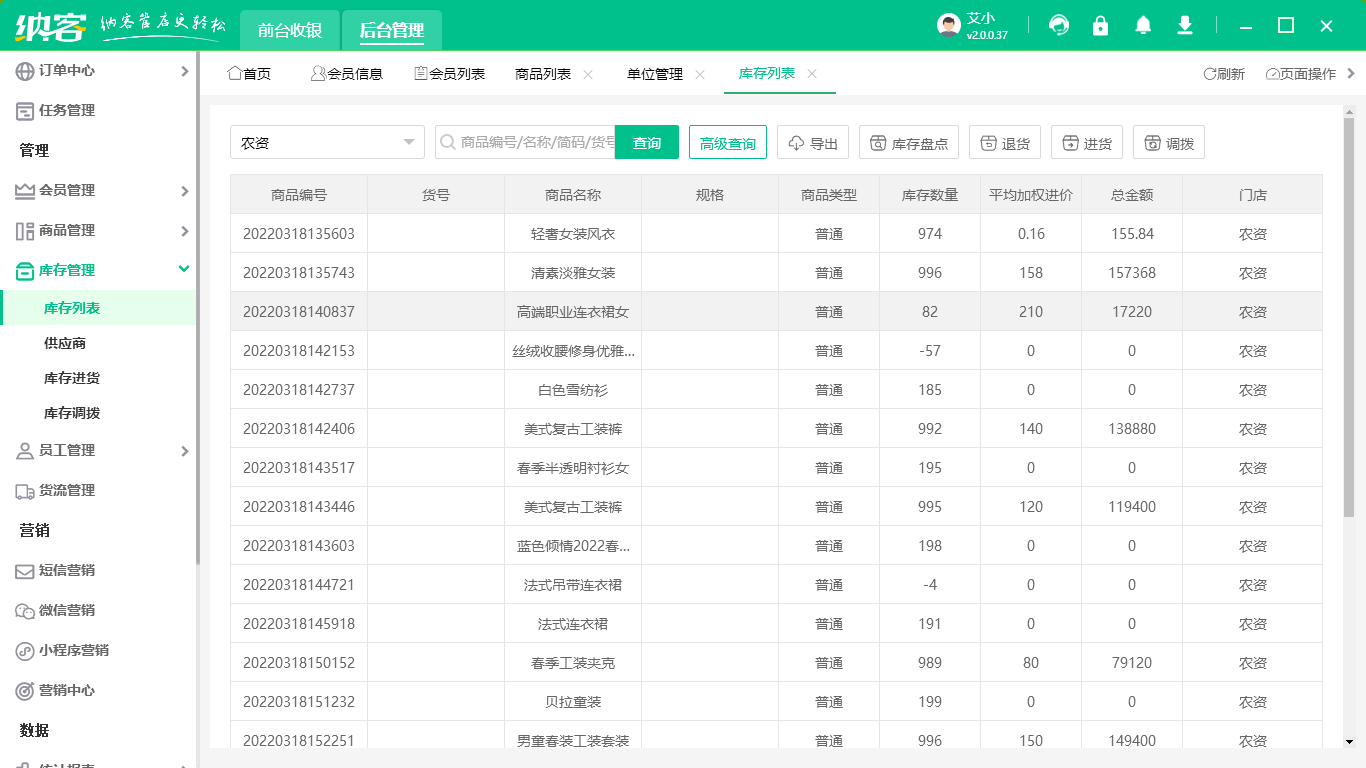Click the row 法式吊带连衣裙

[776, 584]
